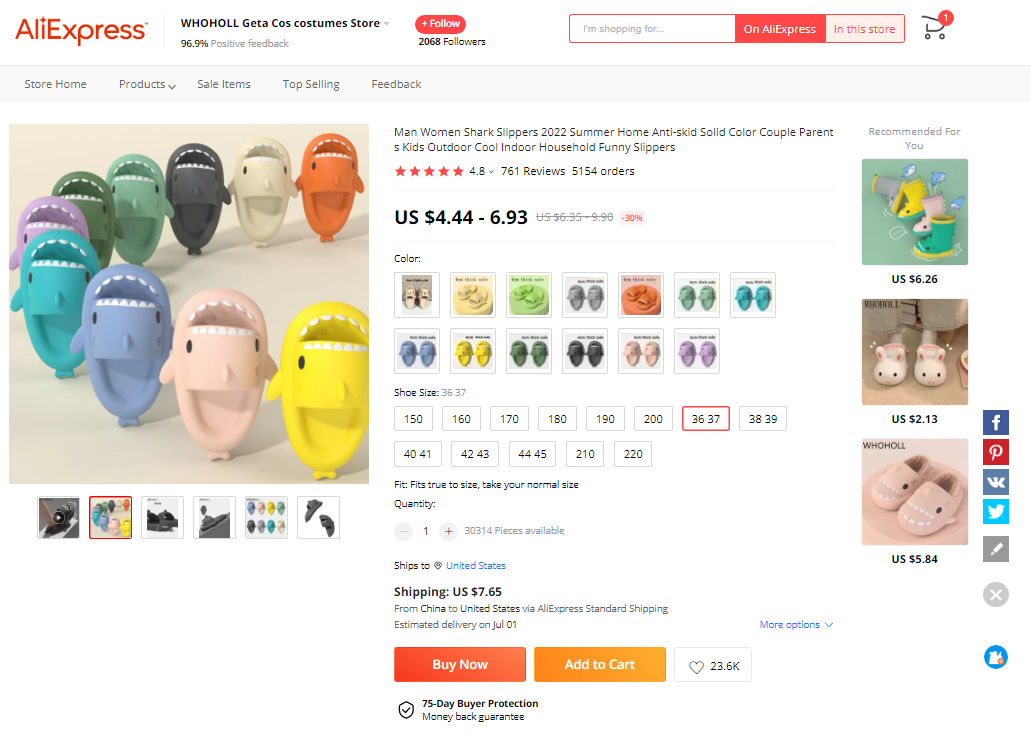The width and height of the screenshot is (1031, 733).
Task: Change the United States shipping destination
Action: pyautogui.click(x=475, y=565)
